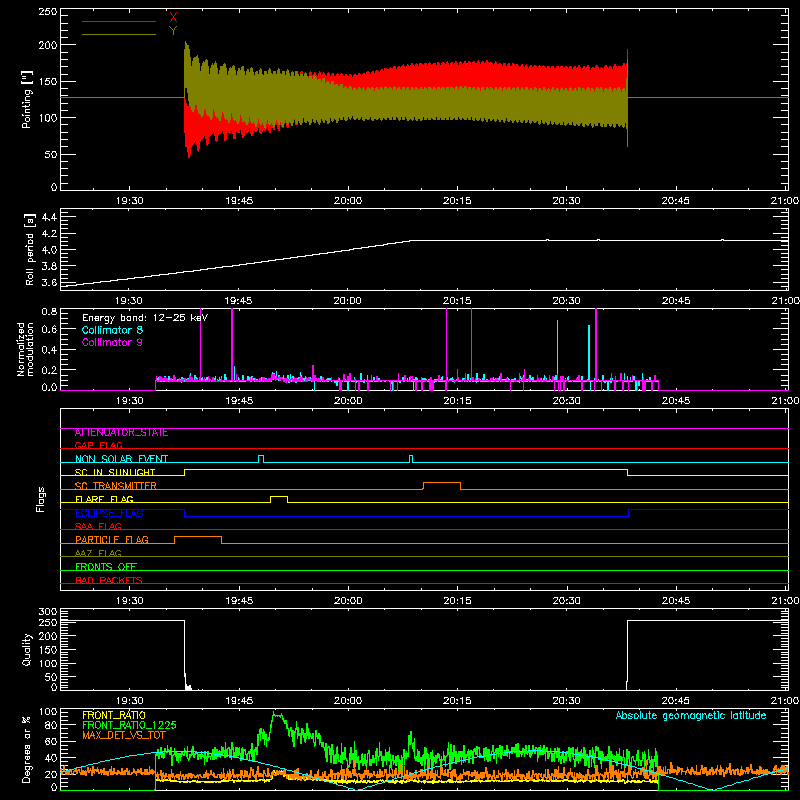Click the 'Roll period [s]' axis title
The width and height of the screenshot is (800, 800).
tap(29, 249)
